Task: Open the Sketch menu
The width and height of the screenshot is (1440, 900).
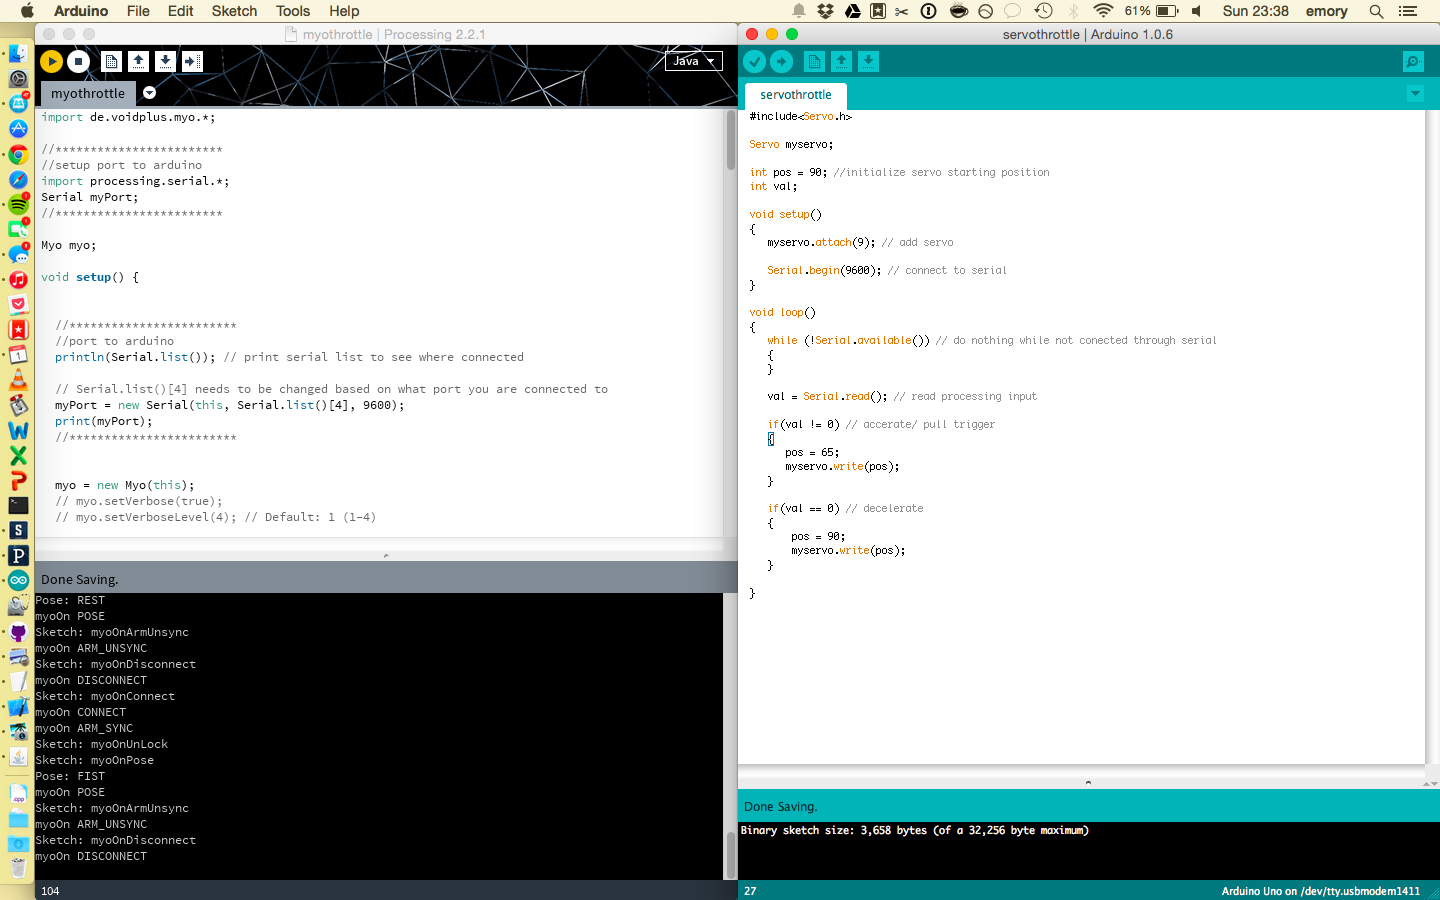Action: [234, 11]
